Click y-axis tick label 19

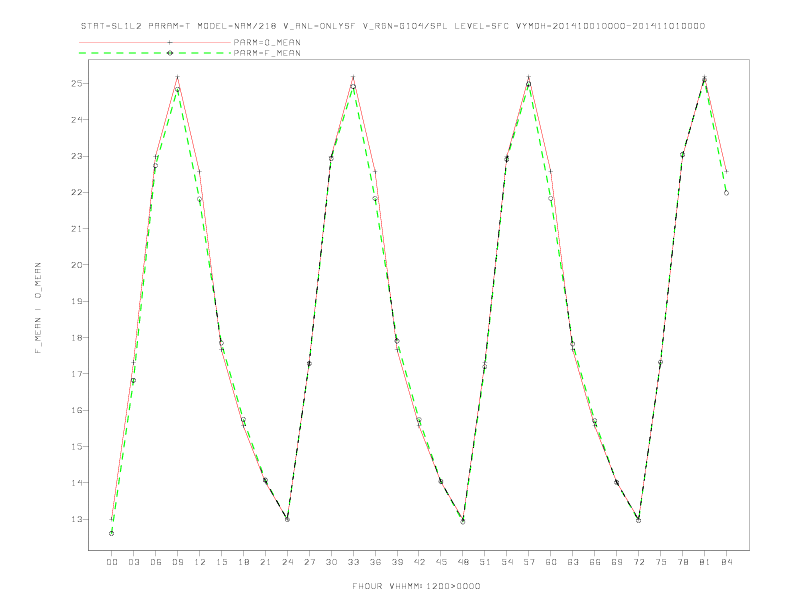coord(76,301)
